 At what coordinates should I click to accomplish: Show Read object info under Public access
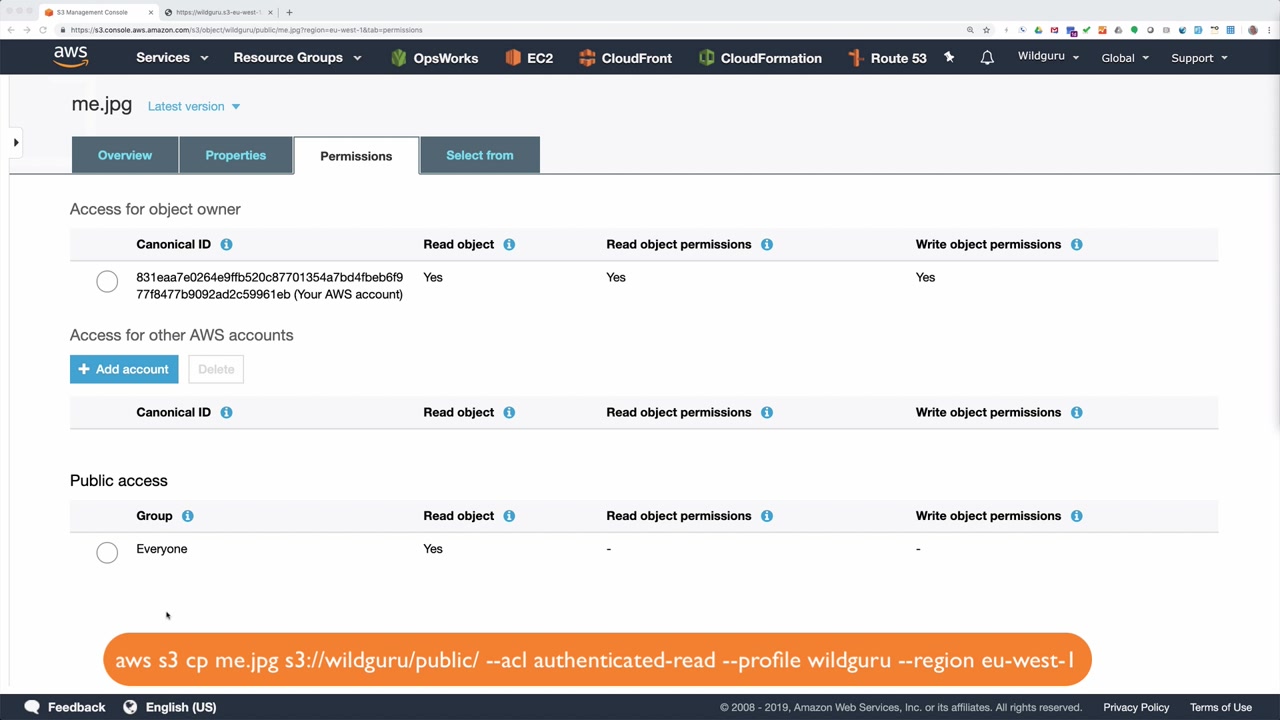(x=509, y=516)
